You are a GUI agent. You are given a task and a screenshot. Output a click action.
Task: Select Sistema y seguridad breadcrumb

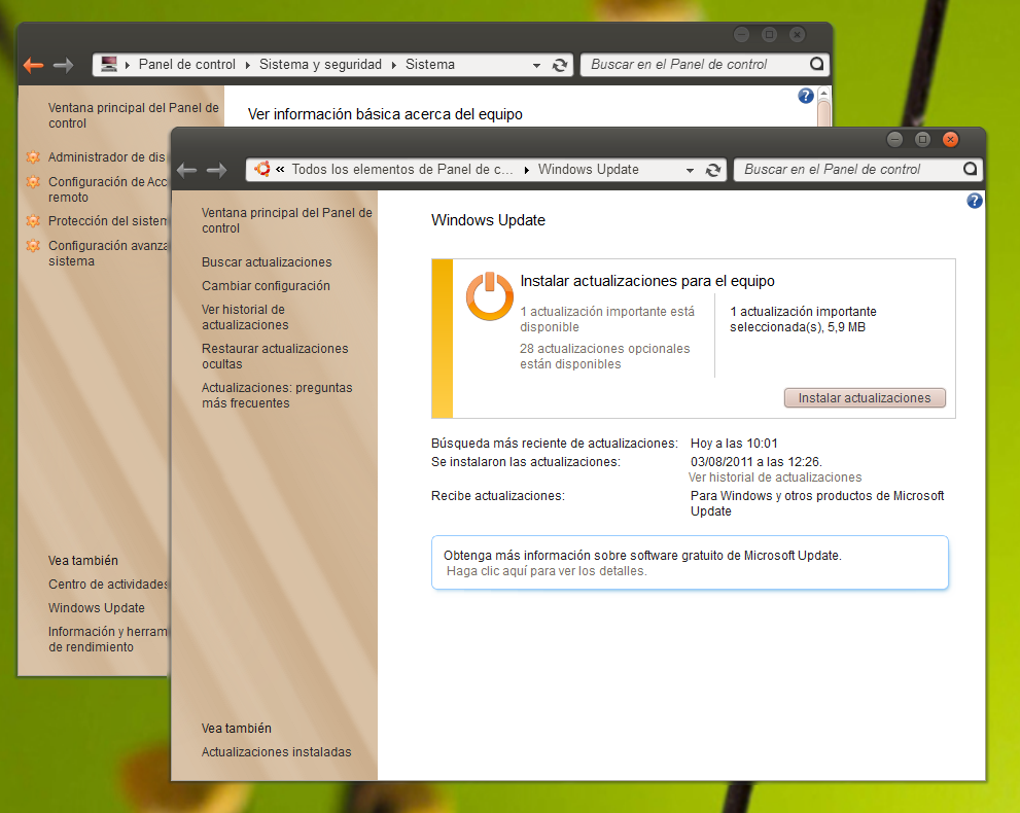(x=320, y=64)
